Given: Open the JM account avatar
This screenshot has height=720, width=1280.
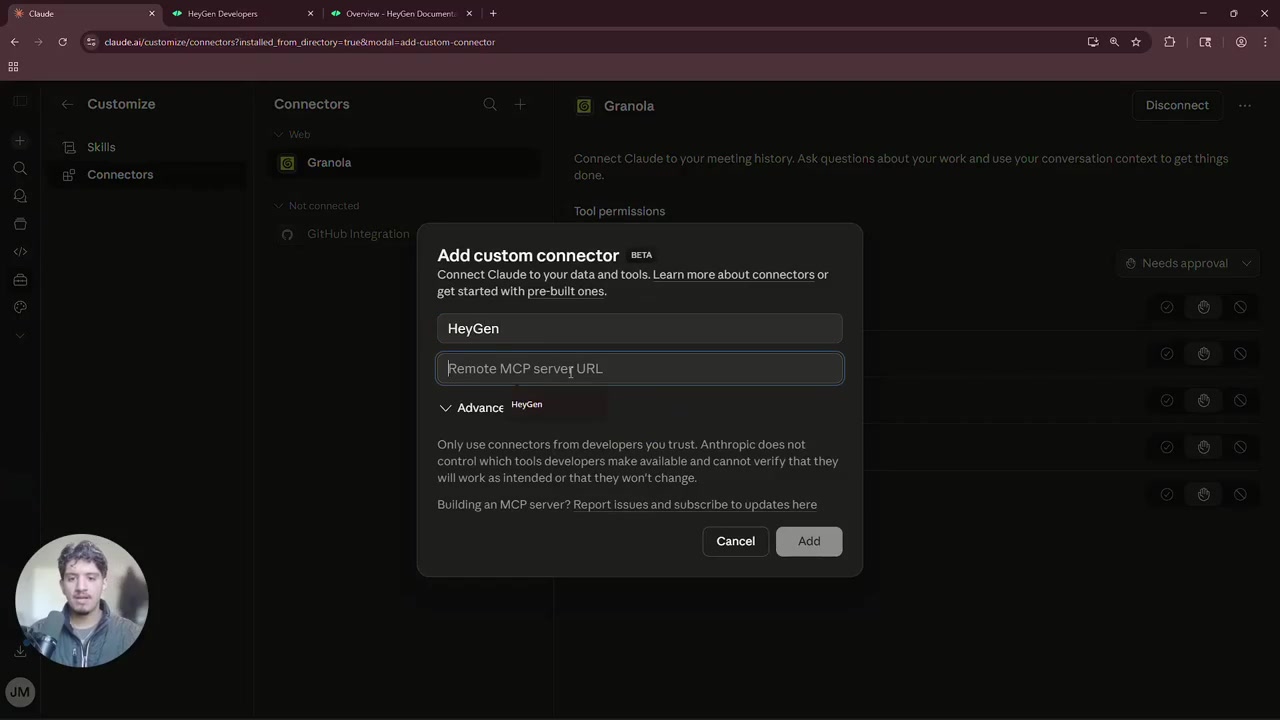Looking at the screenshot, I should point(20,692).
